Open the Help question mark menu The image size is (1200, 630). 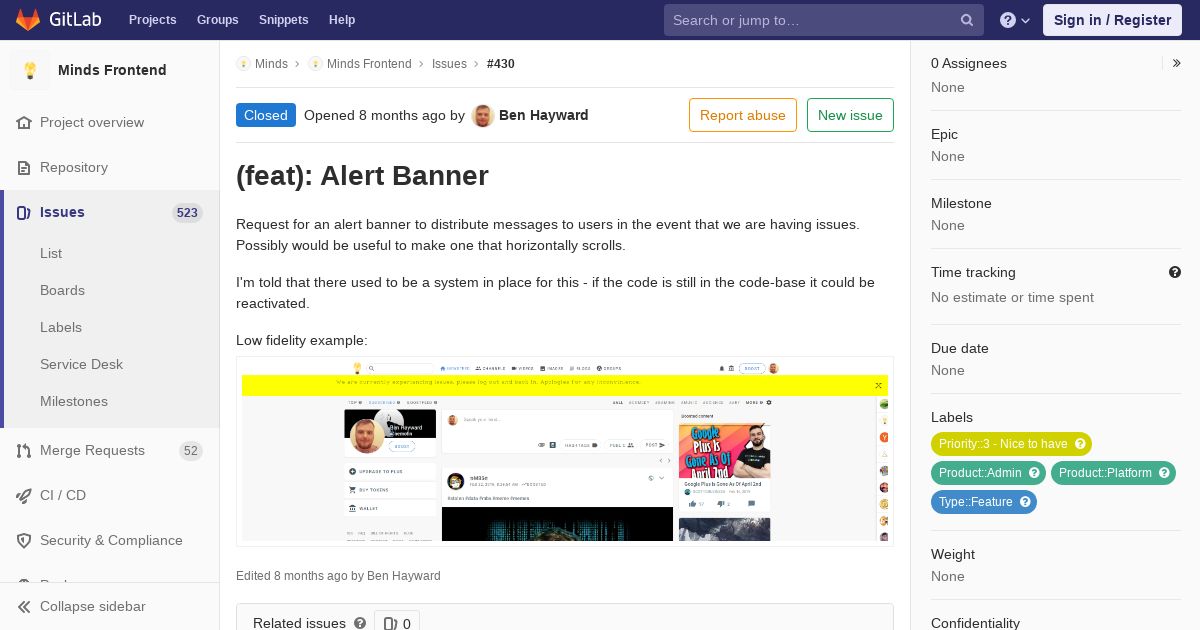coord(1015,20)
